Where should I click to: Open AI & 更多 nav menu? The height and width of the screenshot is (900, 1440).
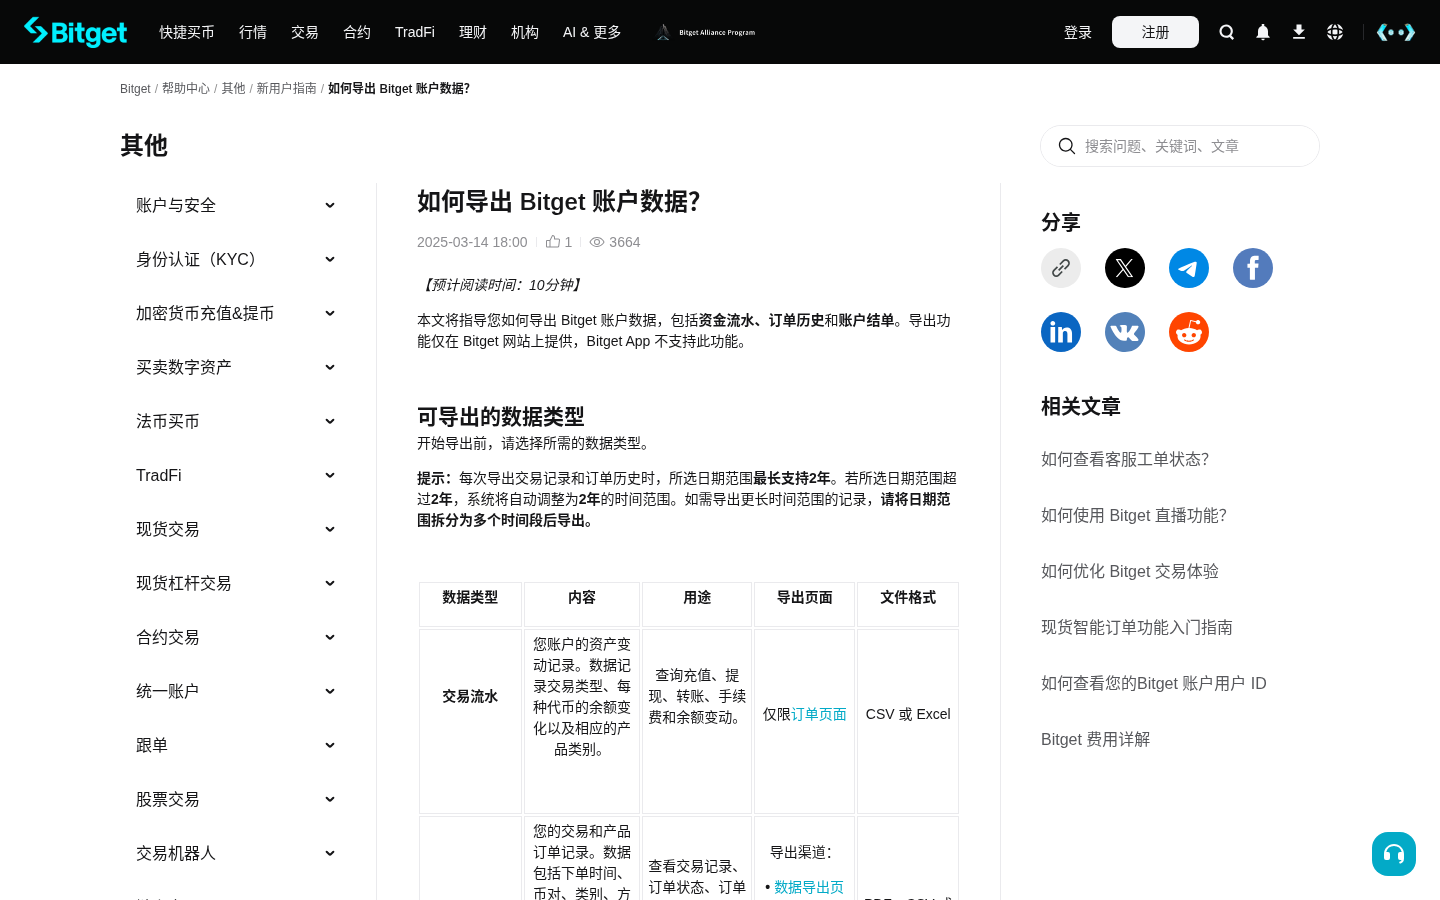(592, 32)
